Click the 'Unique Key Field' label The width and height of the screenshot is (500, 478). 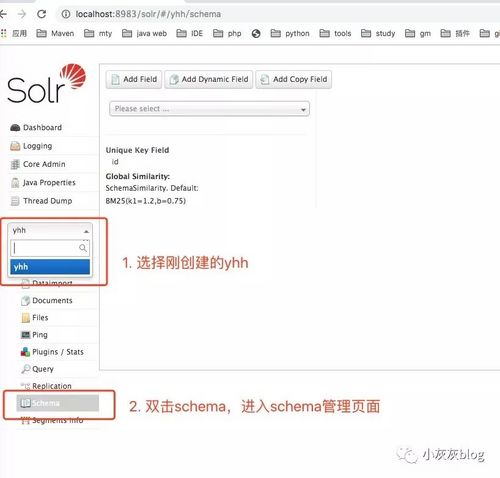tap(137, 150)
